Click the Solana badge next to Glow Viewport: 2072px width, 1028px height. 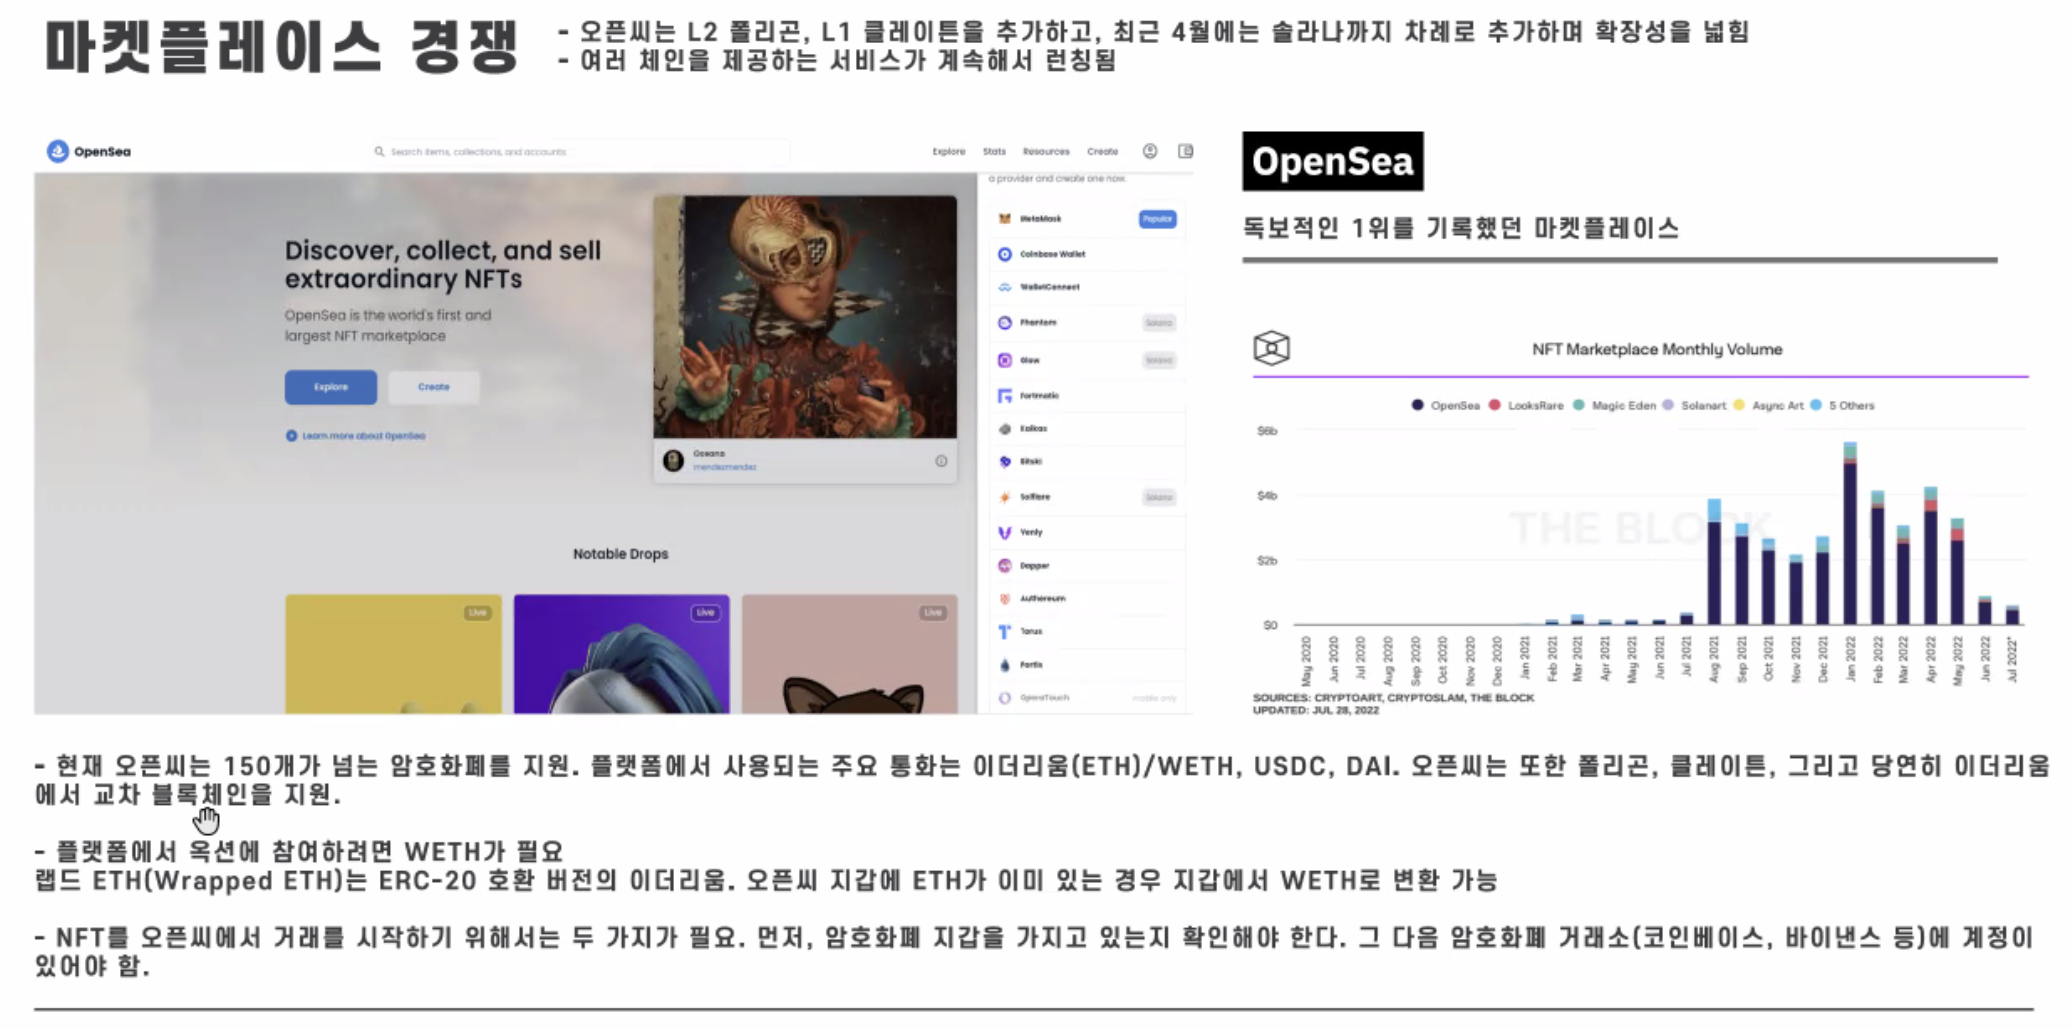coord(1159,360)
